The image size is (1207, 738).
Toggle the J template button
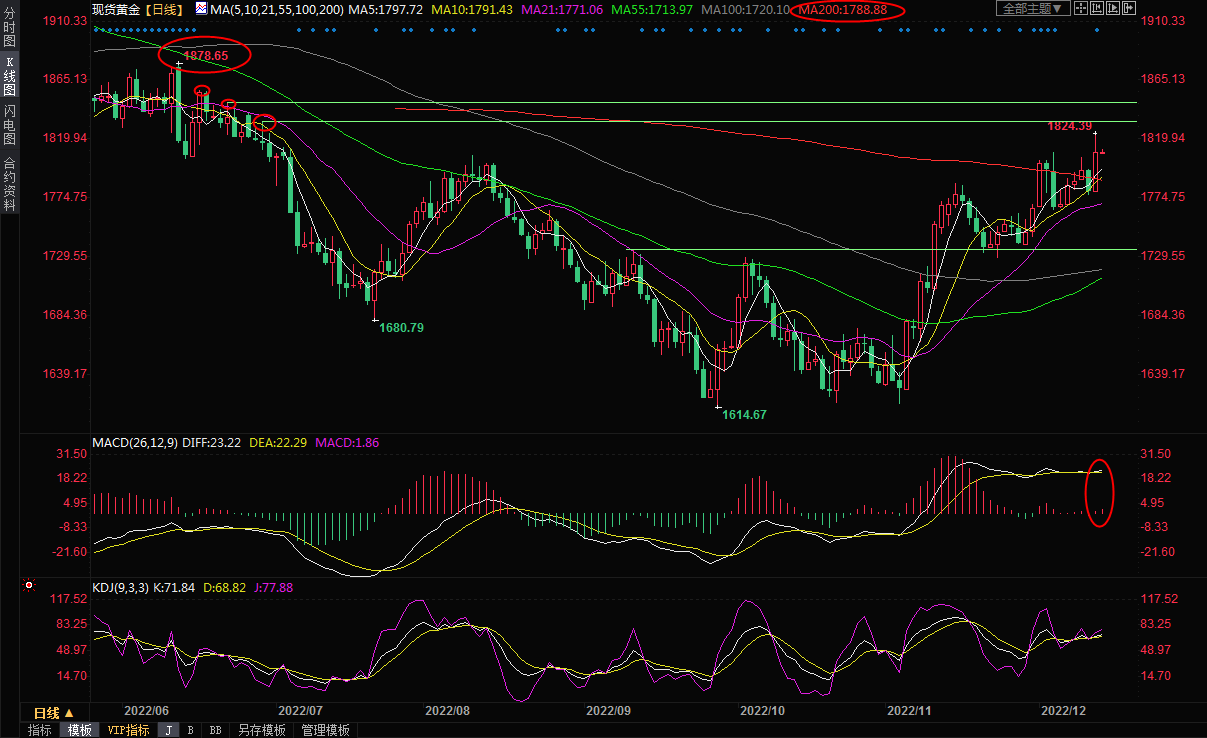pyautogui.click(x=168, y=730)
